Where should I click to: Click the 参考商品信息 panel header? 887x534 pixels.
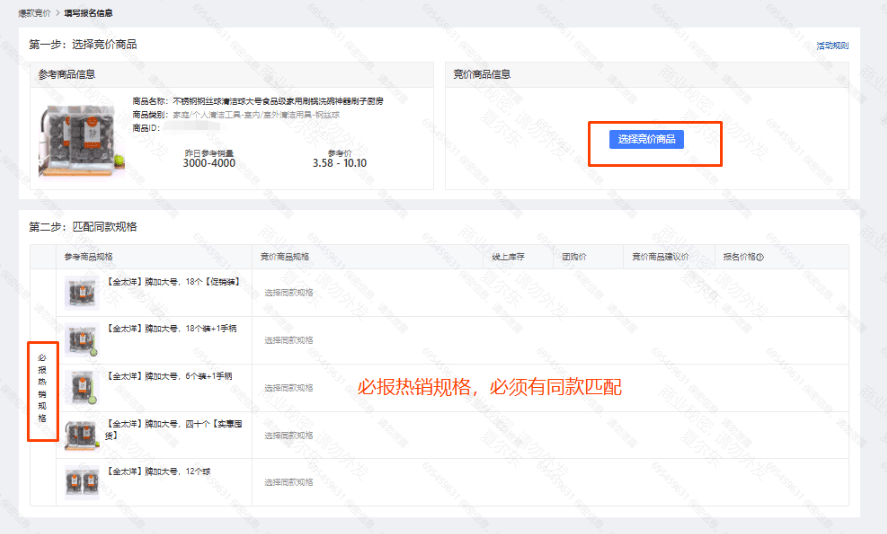click(x=67, y=74)
